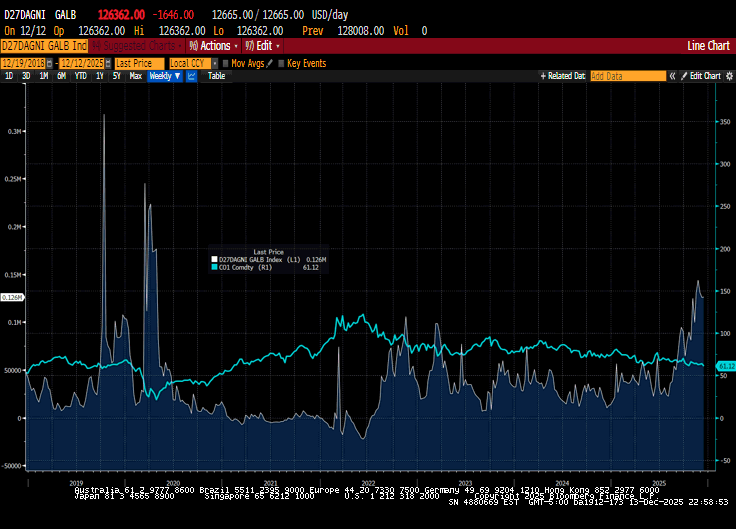
Task: Open chart settings gear icon
Action: tap(729, 76)
